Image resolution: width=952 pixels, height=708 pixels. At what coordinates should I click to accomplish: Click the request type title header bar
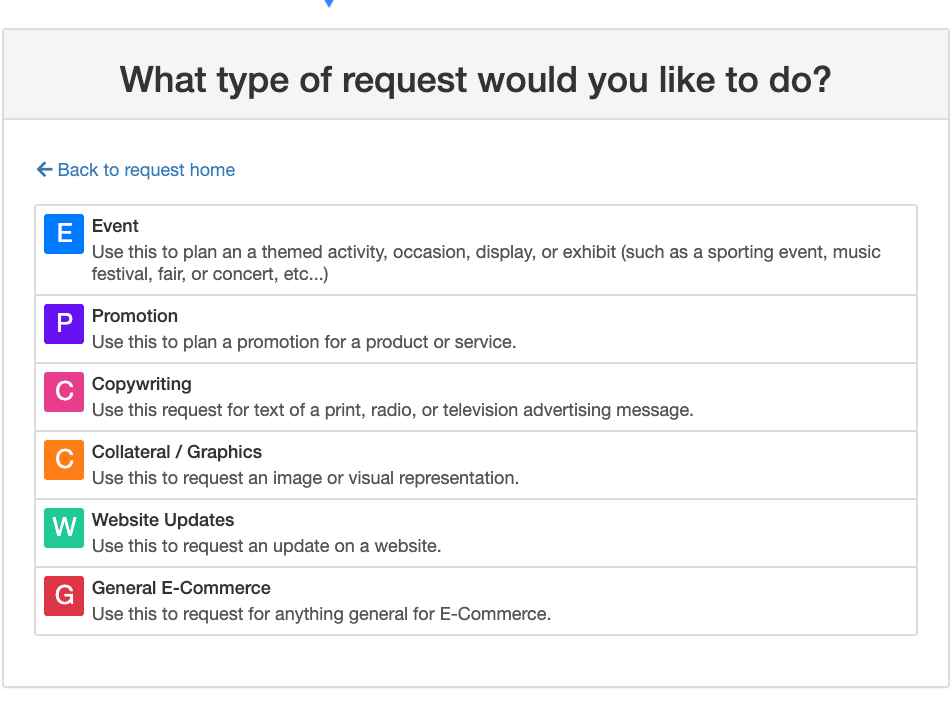click(476, 80)
